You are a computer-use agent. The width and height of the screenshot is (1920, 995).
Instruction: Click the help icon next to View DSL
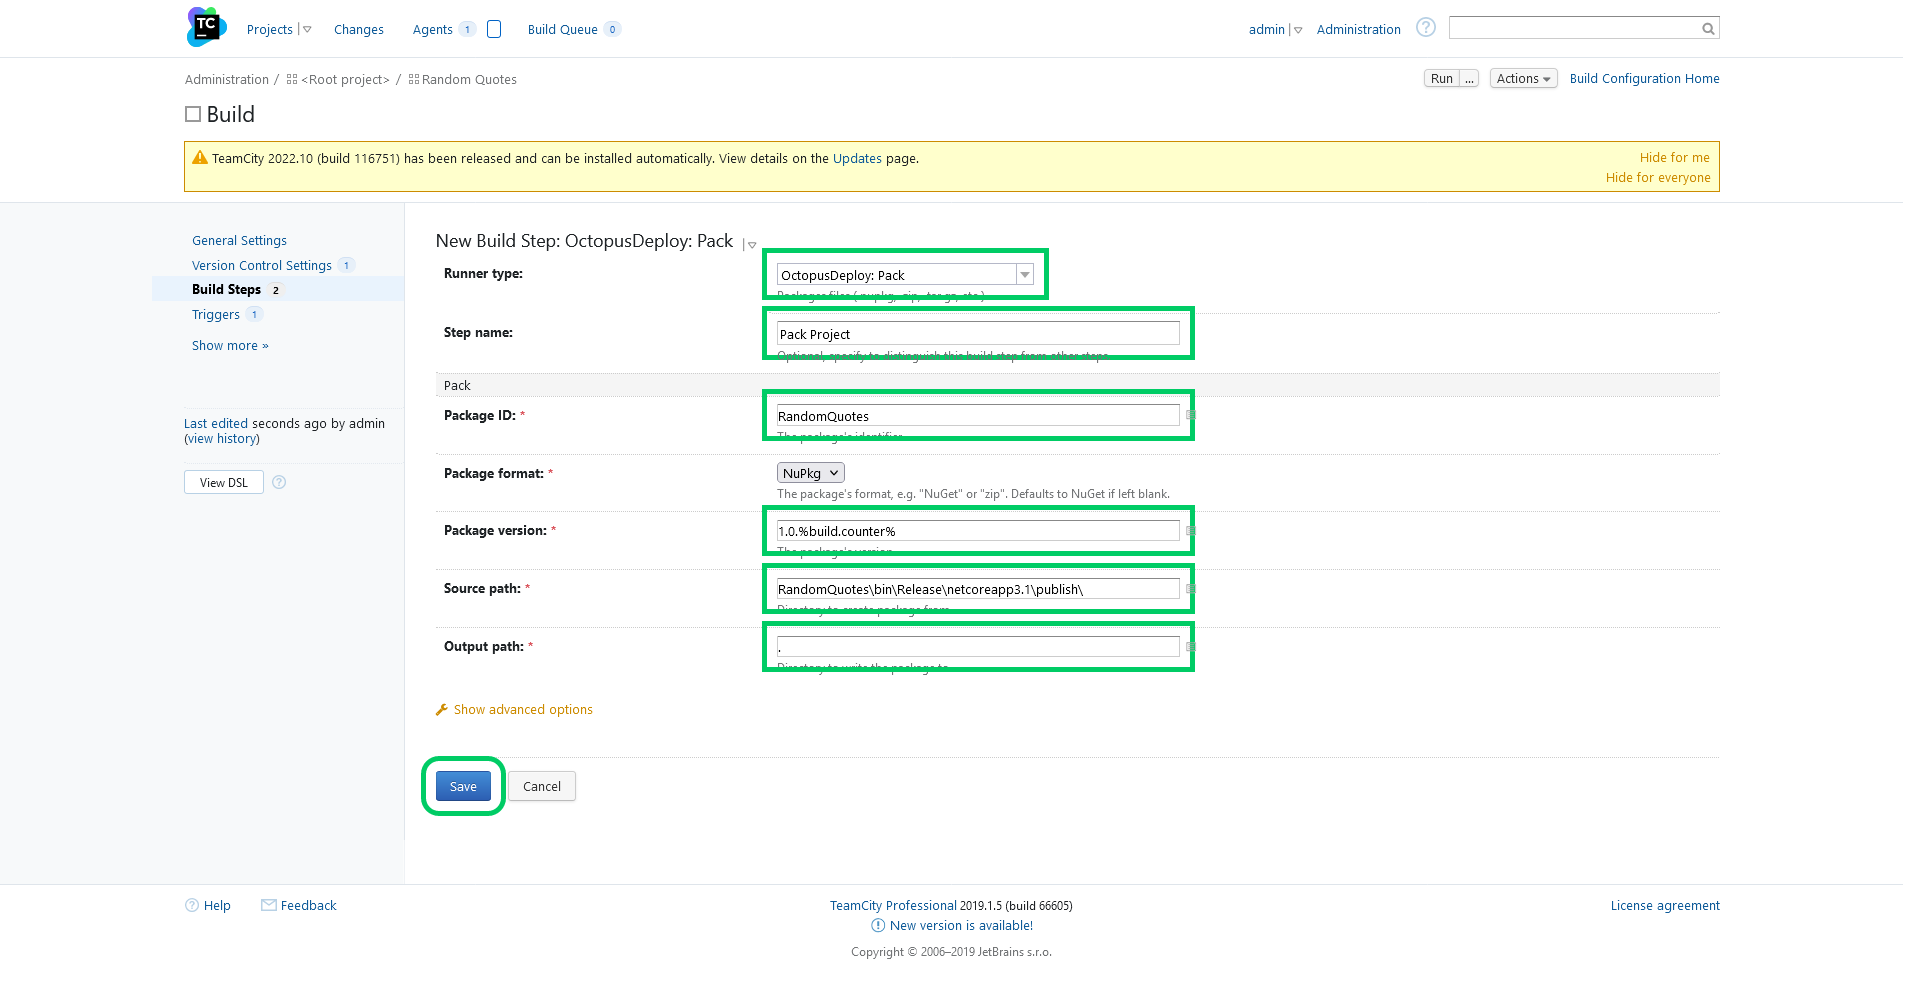pos(279,482)
